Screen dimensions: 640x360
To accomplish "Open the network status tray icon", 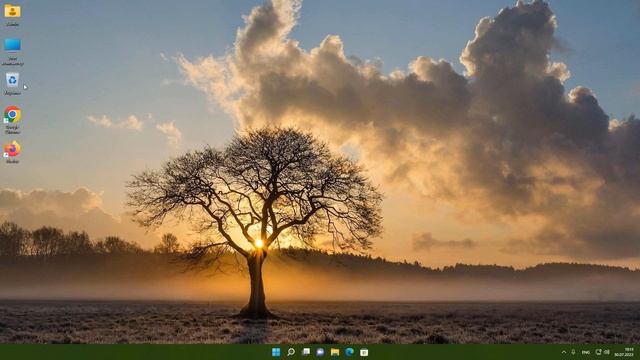I will pos(598,352).
